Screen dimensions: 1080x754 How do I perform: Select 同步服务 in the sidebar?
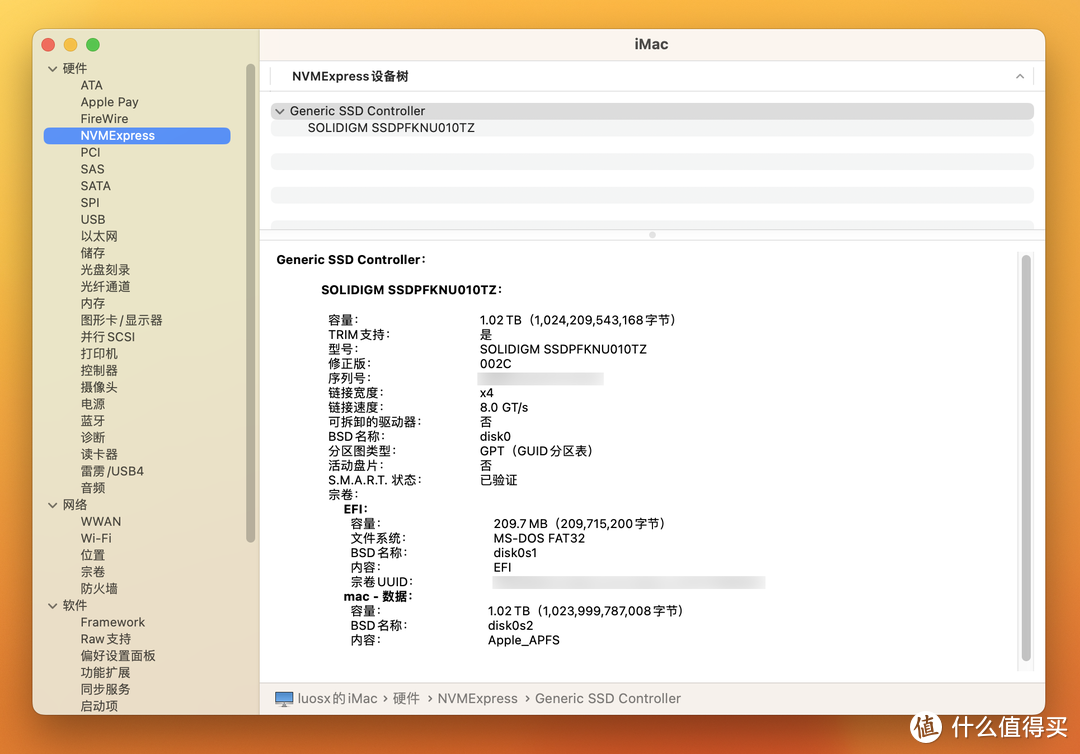pos(105,689)
